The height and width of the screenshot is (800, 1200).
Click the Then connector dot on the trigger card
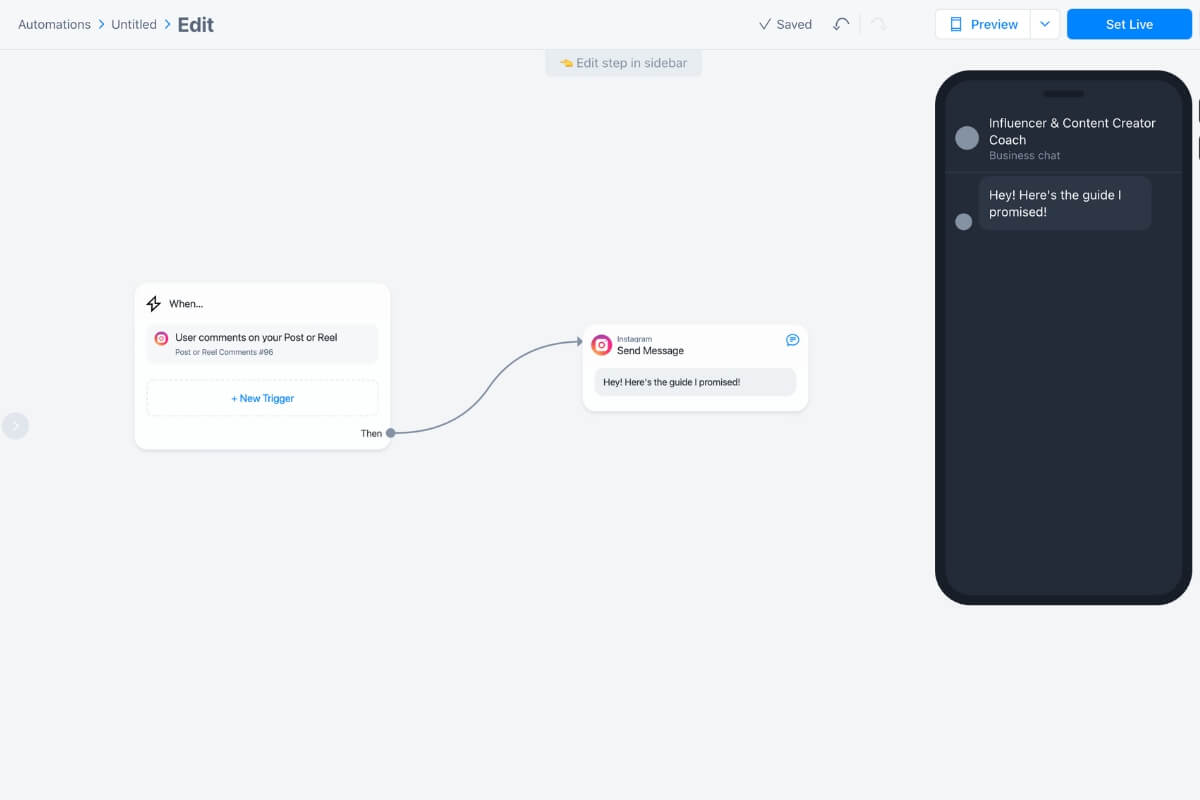coord(389,433)
